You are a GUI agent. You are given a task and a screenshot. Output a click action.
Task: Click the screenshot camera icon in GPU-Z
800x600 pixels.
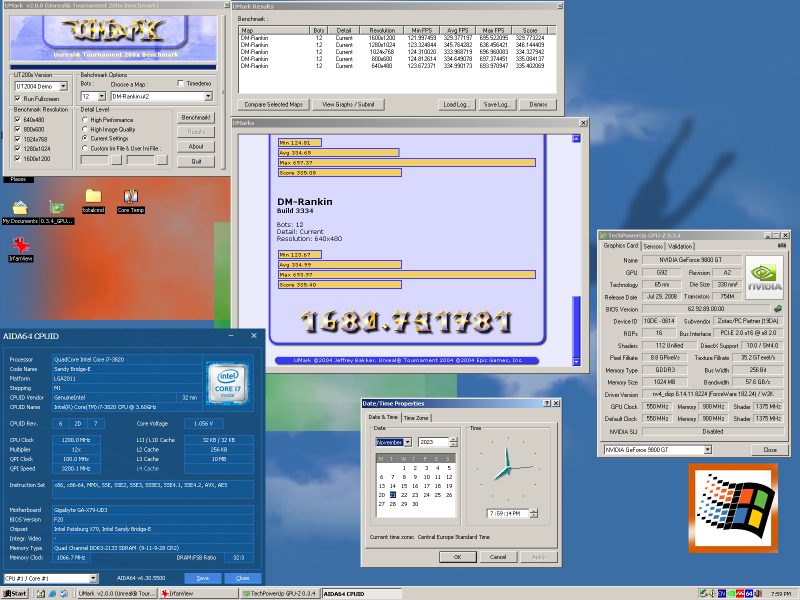point(781,246)
